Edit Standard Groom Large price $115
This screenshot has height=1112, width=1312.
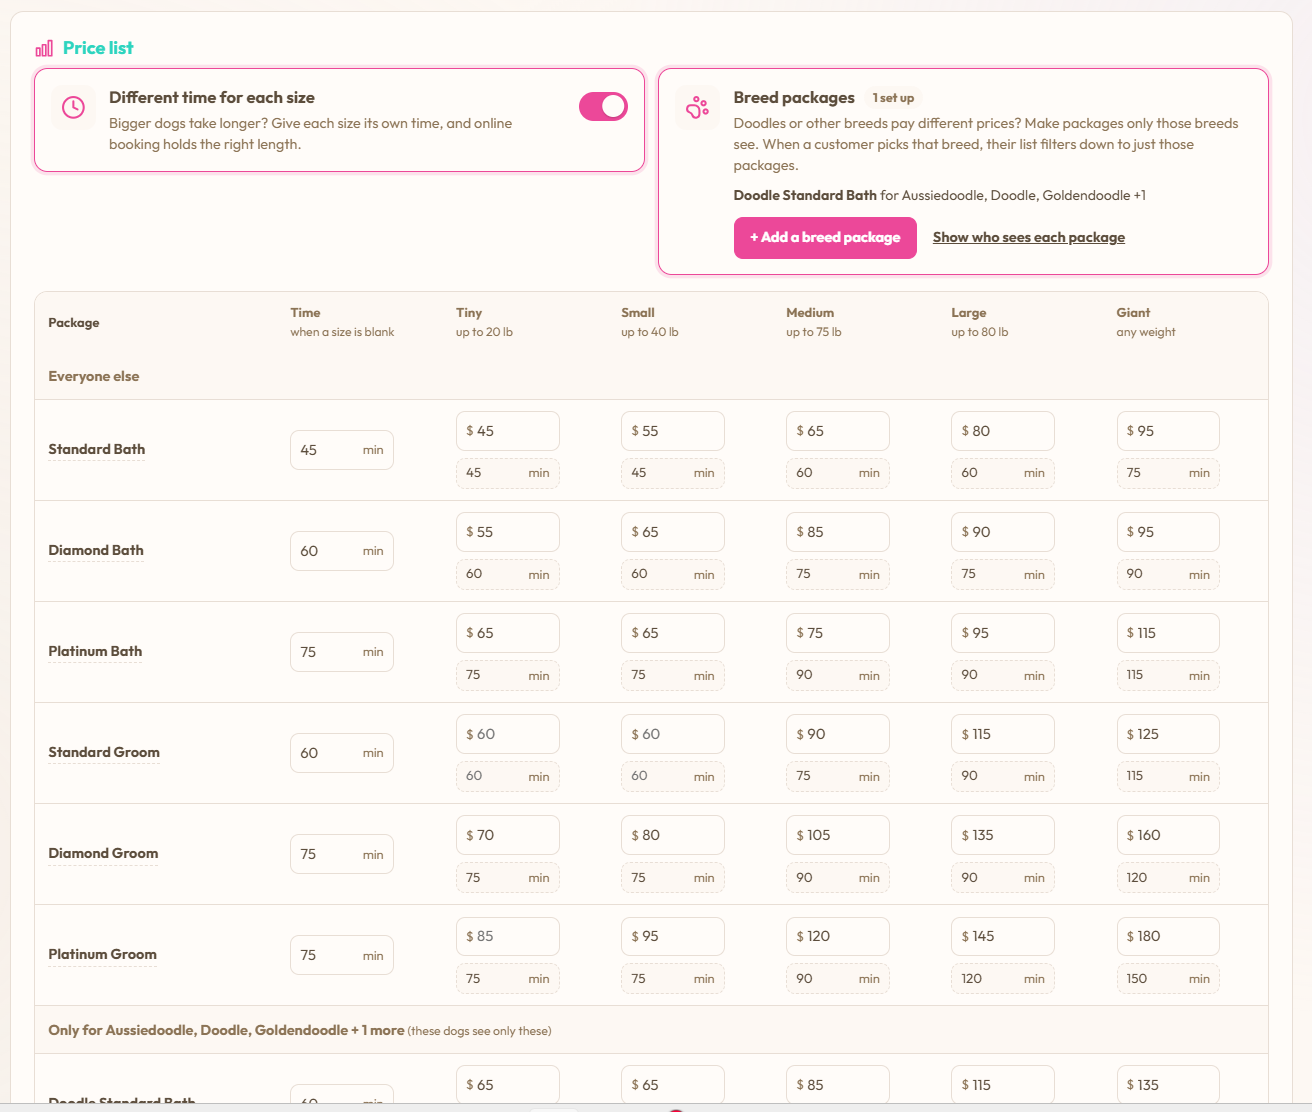pos(1003,734)
